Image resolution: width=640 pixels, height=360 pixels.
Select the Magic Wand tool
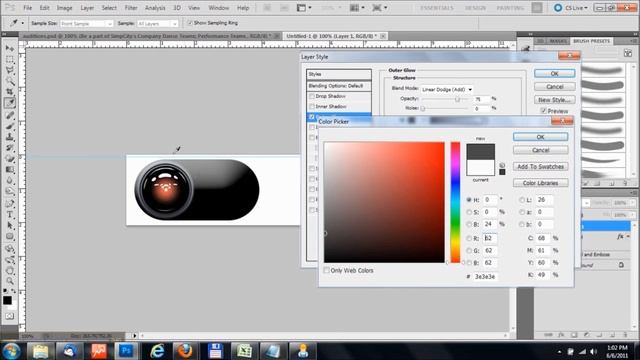pos(9,81)
